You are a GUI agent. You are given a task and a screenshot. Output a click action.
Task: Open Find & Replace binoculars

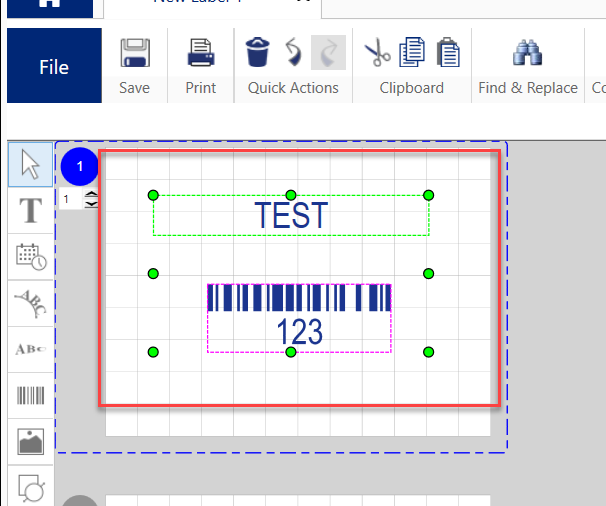point(527,52)
